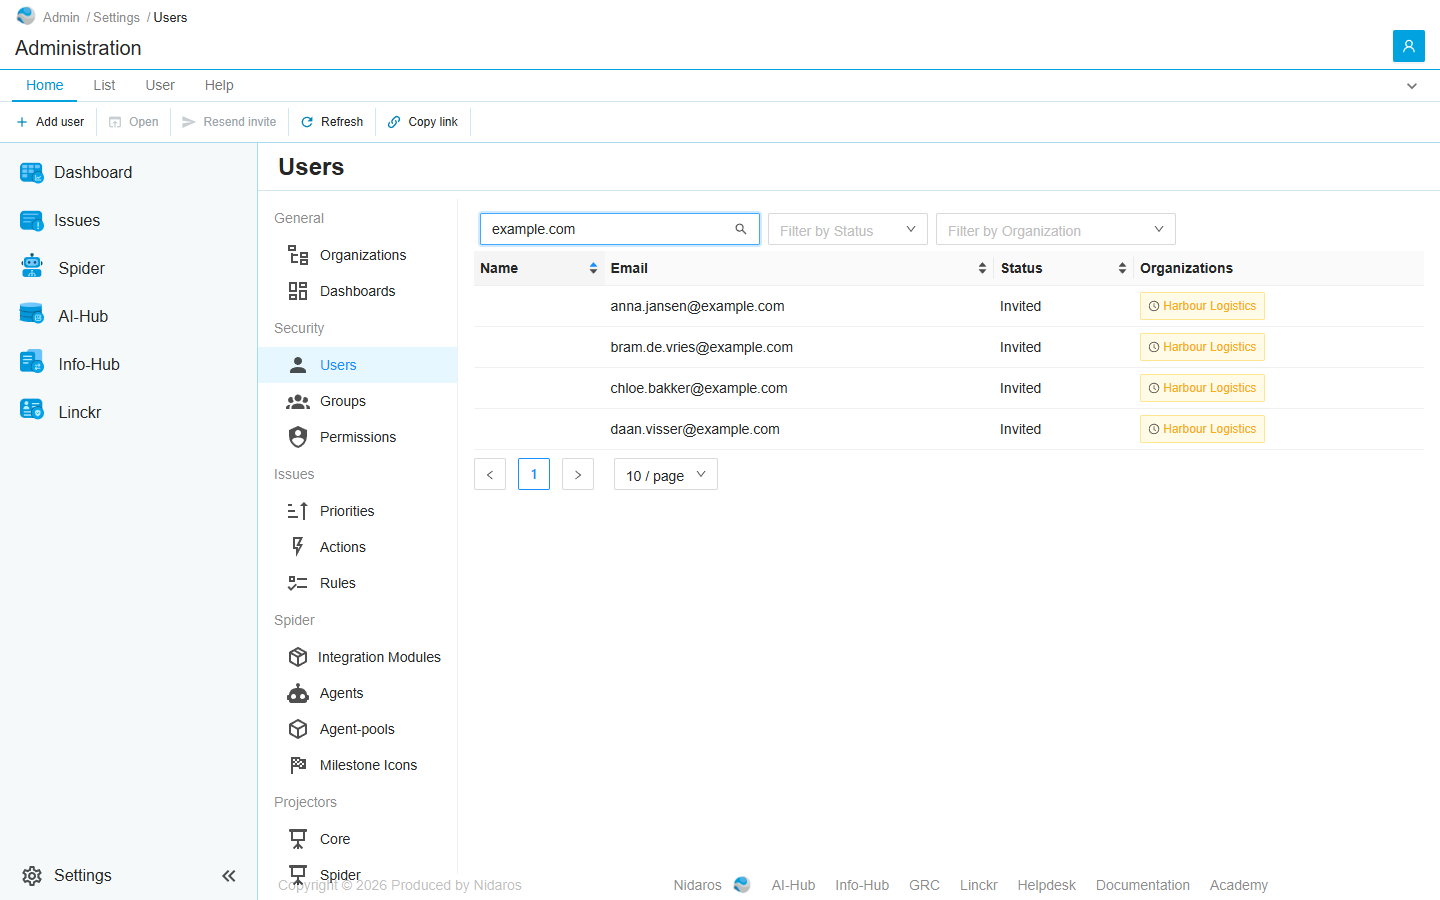Go to previous page of results
Image resolution: width=1440 pixels, height=900 pixels.
pos(490,474)
